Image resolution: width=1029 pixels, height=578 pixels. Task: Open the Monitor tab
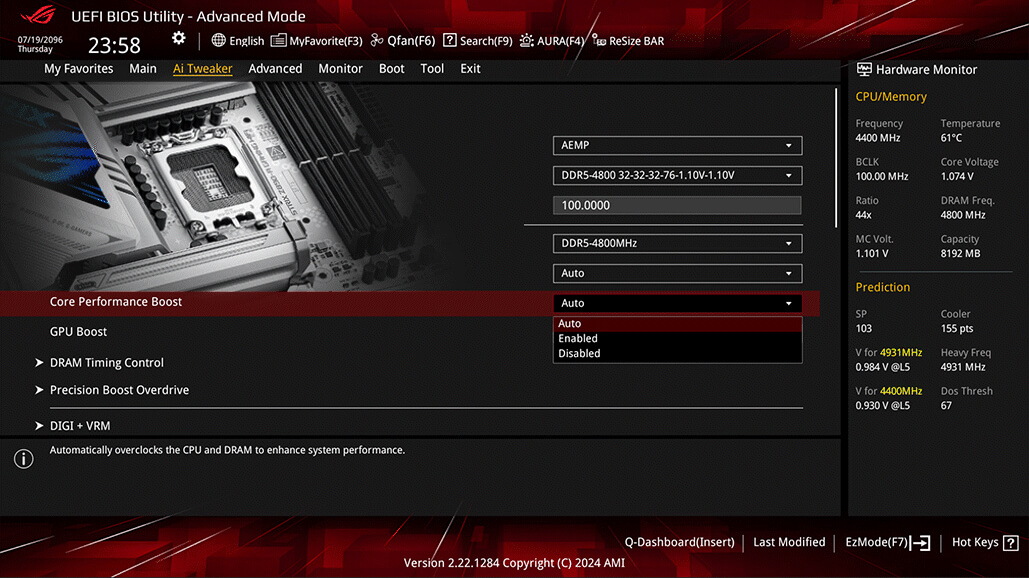[x=340, y=68]
